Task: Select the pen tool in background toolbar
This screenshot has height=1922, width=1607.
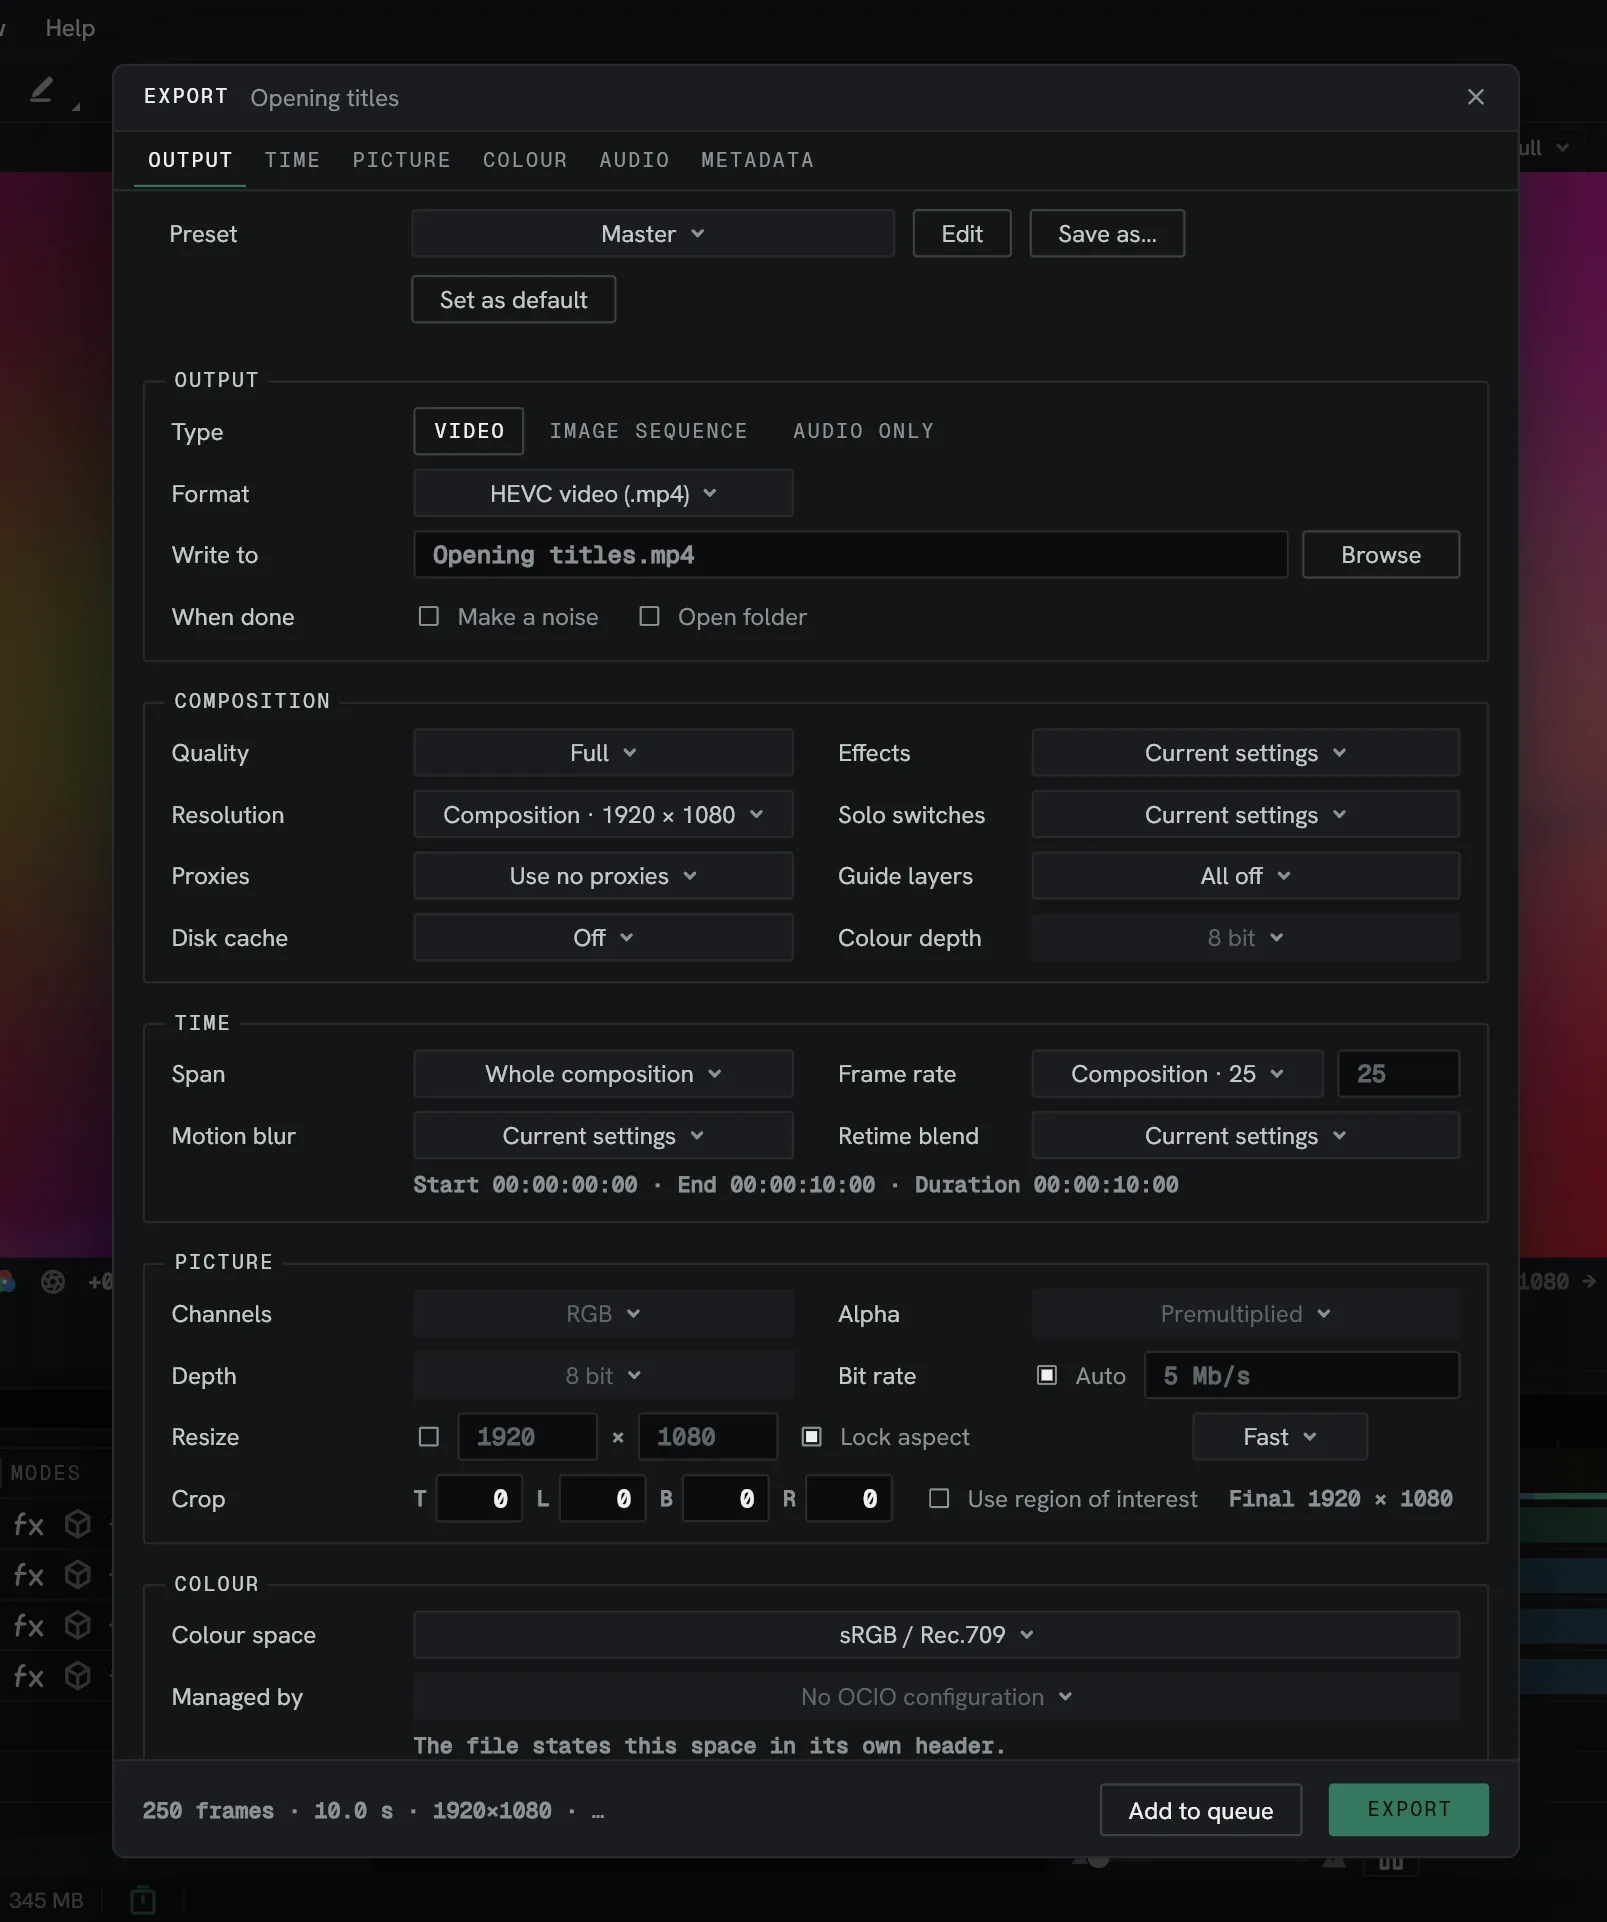Action: 42,91
